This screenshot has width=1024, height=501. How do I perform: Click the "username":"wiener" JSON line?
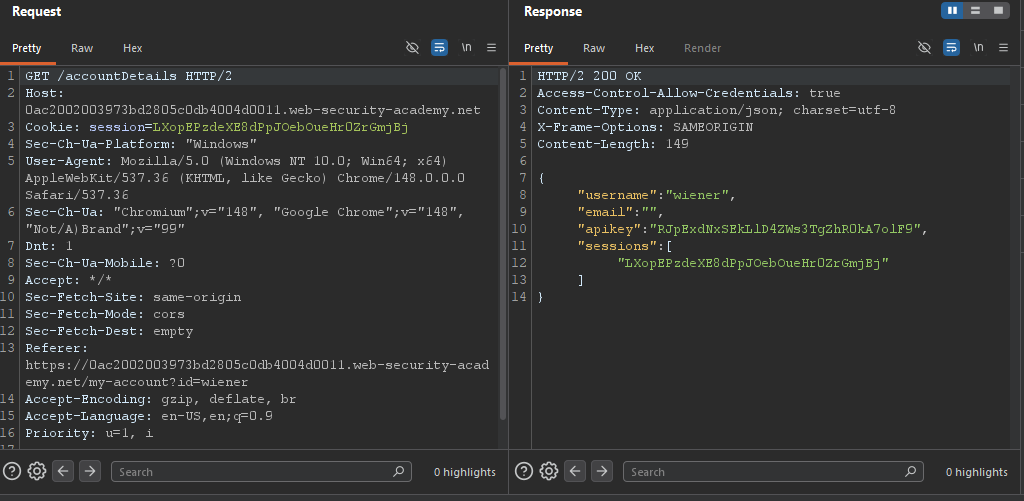(657, 195)
